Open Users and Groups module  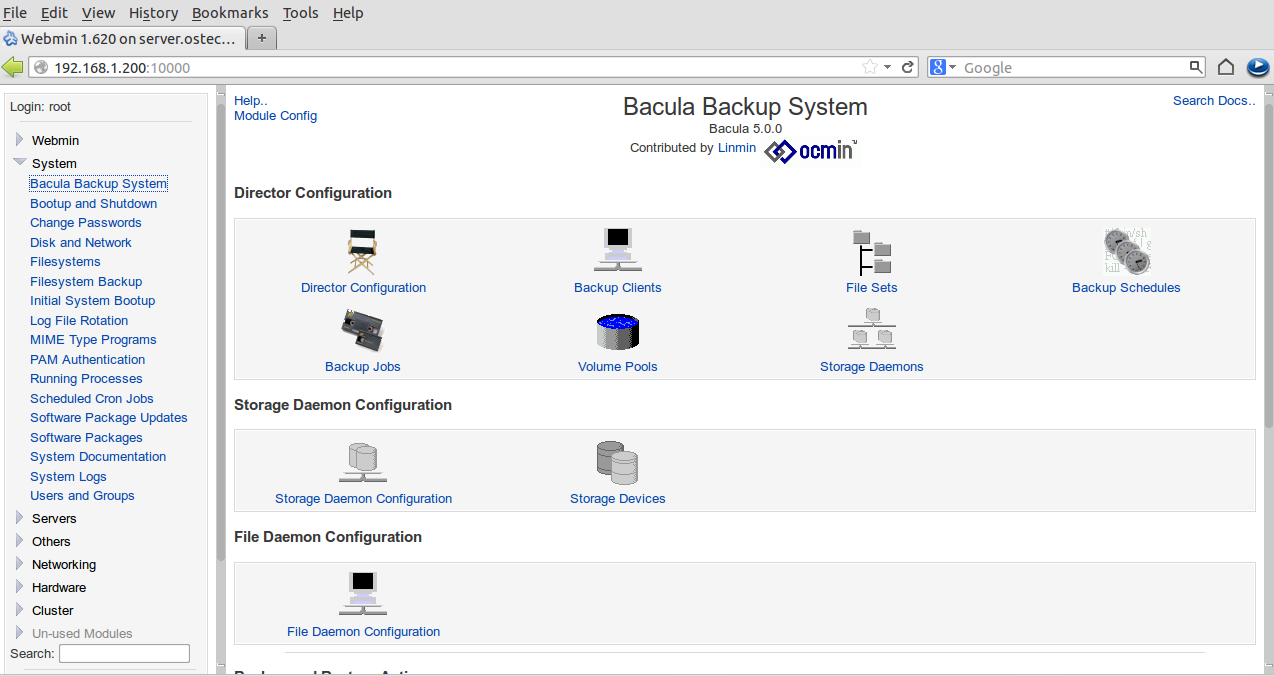coord(82,496)
